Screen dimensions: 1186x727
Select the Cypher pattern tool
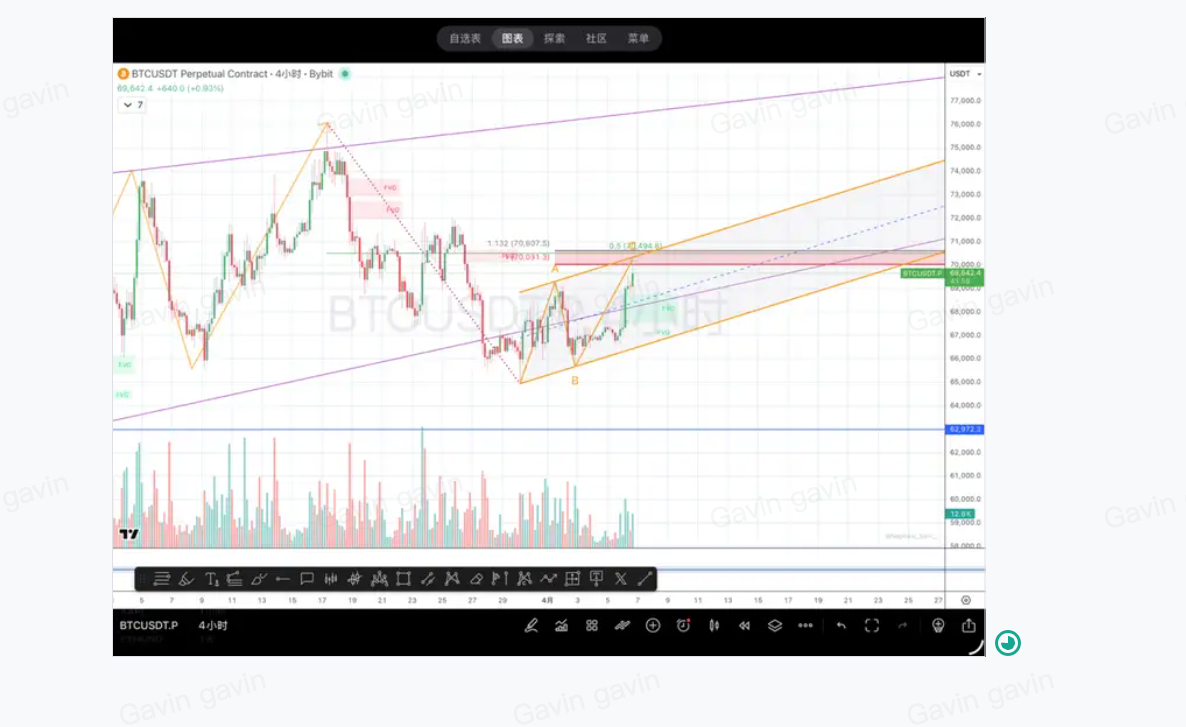point(524,579)
